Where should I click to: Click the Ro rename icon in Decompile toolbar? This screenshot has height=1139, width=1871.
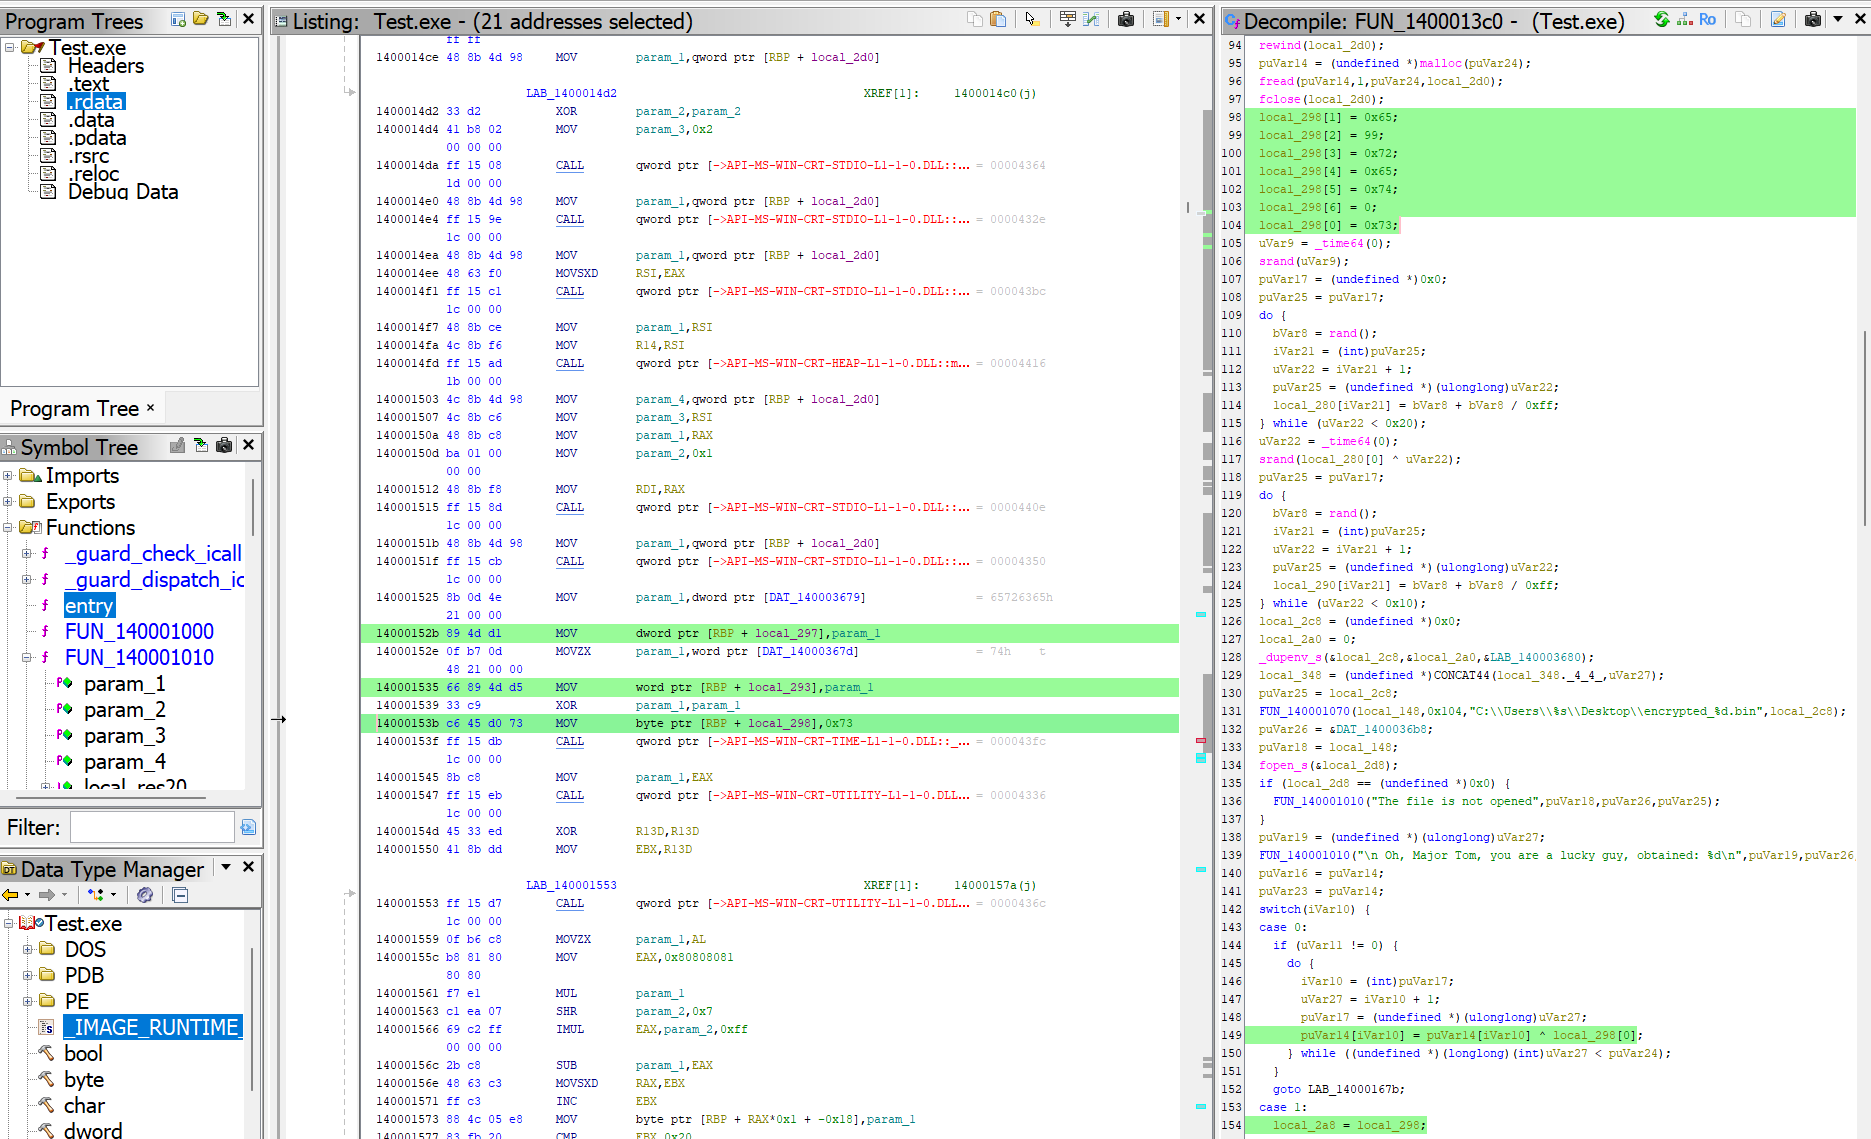[1707, 20]
